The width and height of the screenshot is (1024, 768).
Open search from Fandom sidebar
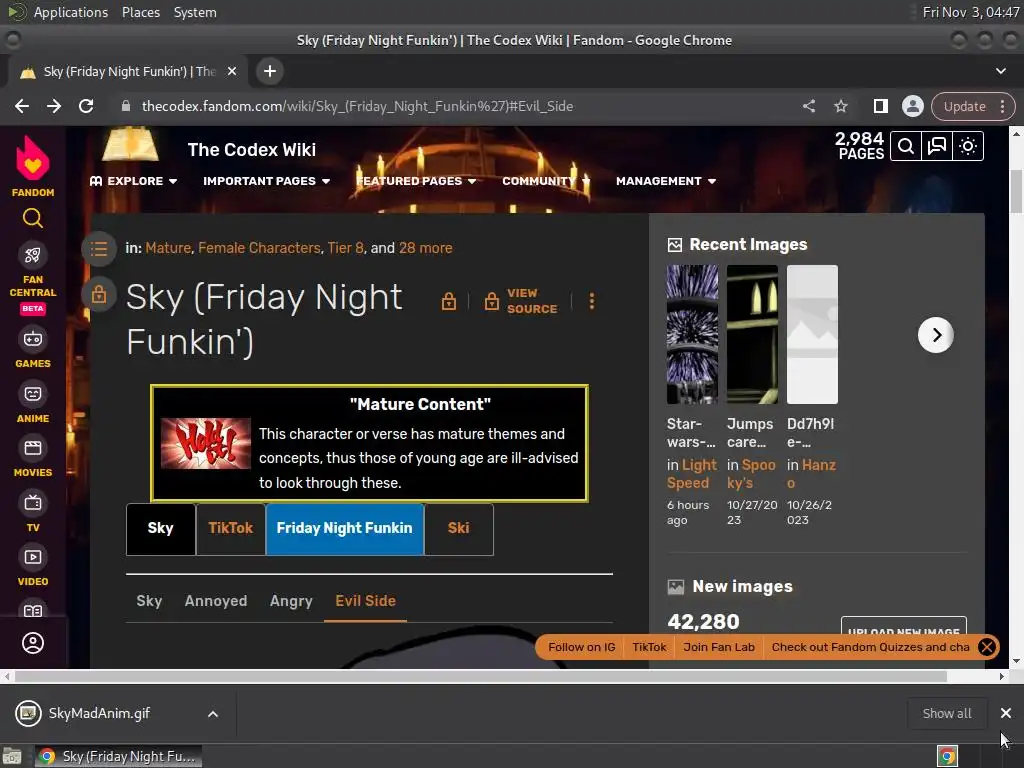[x=33, y=218]
